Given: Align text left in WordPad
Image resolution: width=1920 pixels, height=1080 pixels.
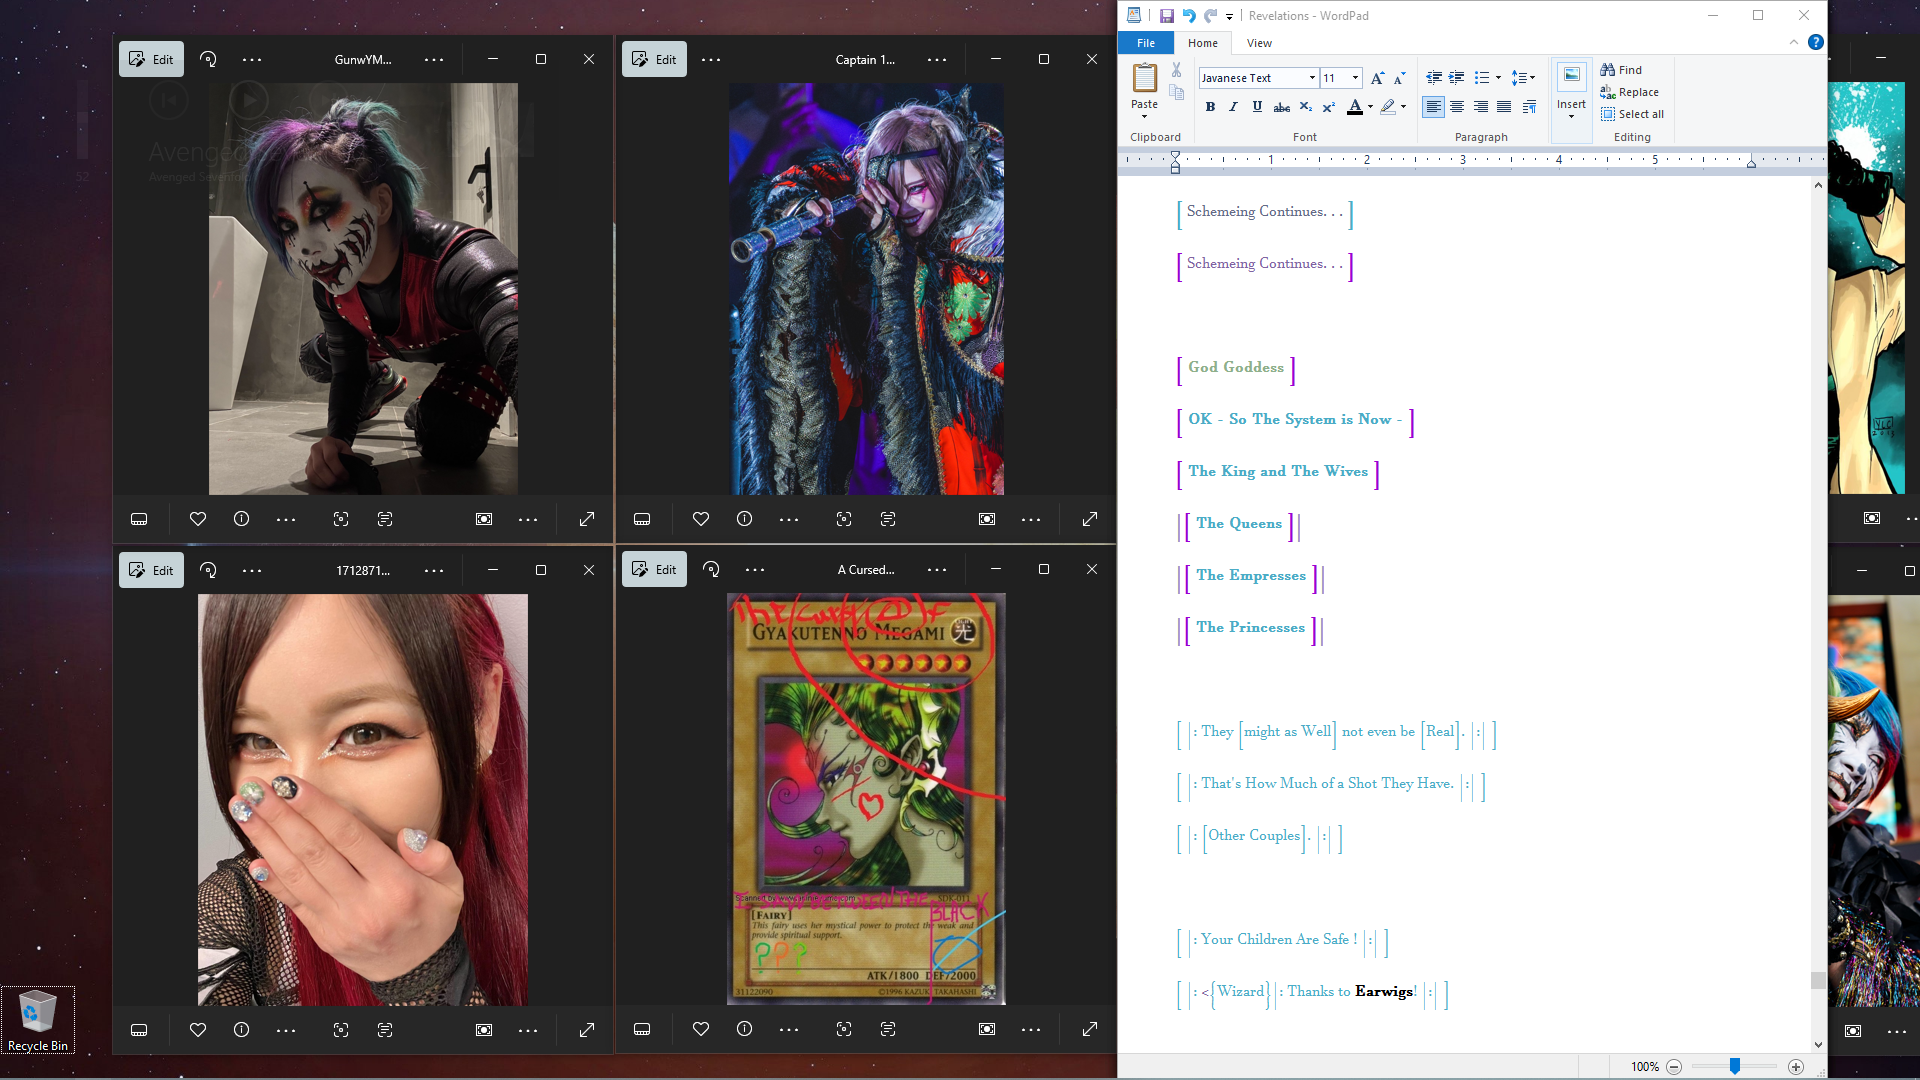Looking at the screenshot, I should [x=1433, y=107].
